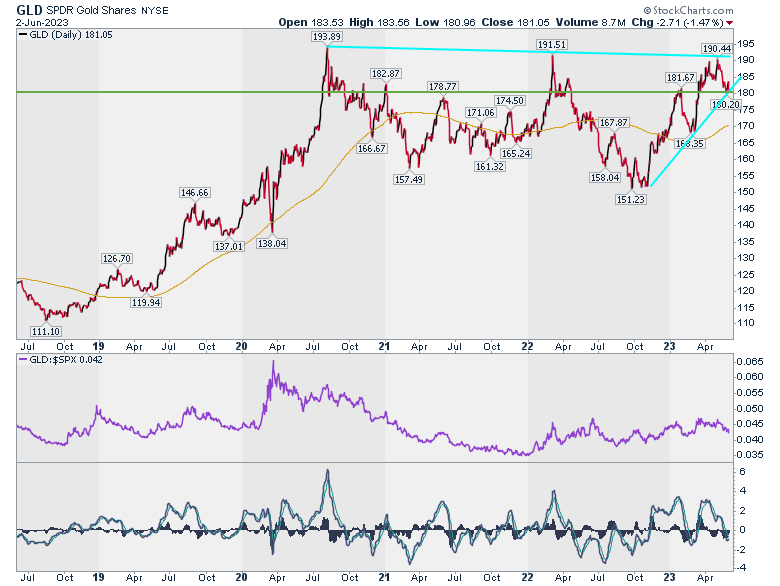This screenshot has width=780, height=586.
Task: Click the 6 oscillator axis tick
Action: [x=743, y=472]
